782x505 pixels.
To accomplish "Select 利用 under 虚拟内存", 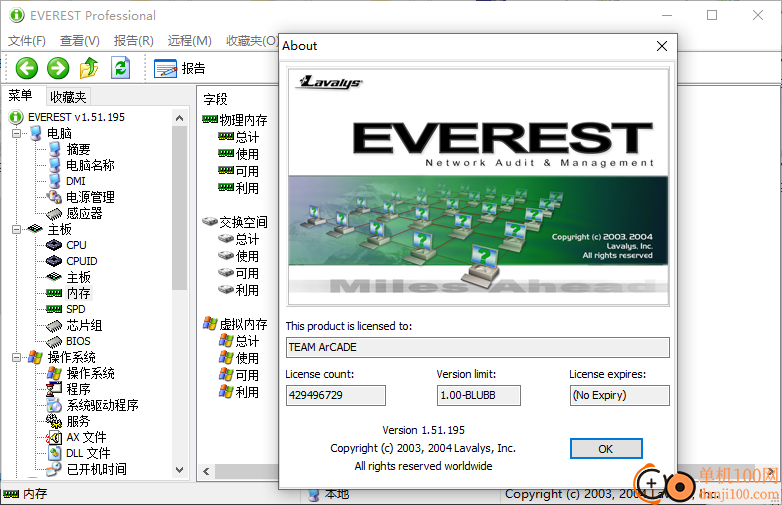I will click(x=239, y=392).
